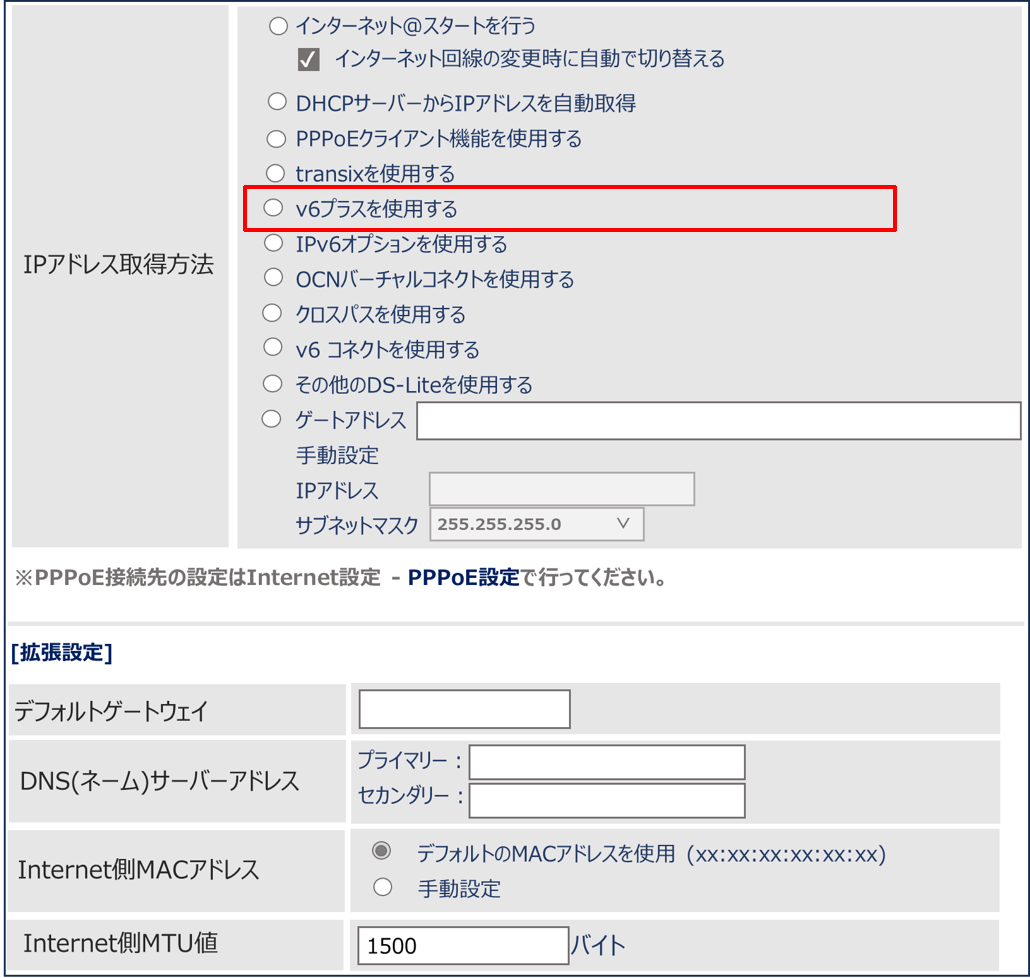This screenshot has height=978, width=1030.
Task: Click the manual IPアドレス input field
Action: 561,490
